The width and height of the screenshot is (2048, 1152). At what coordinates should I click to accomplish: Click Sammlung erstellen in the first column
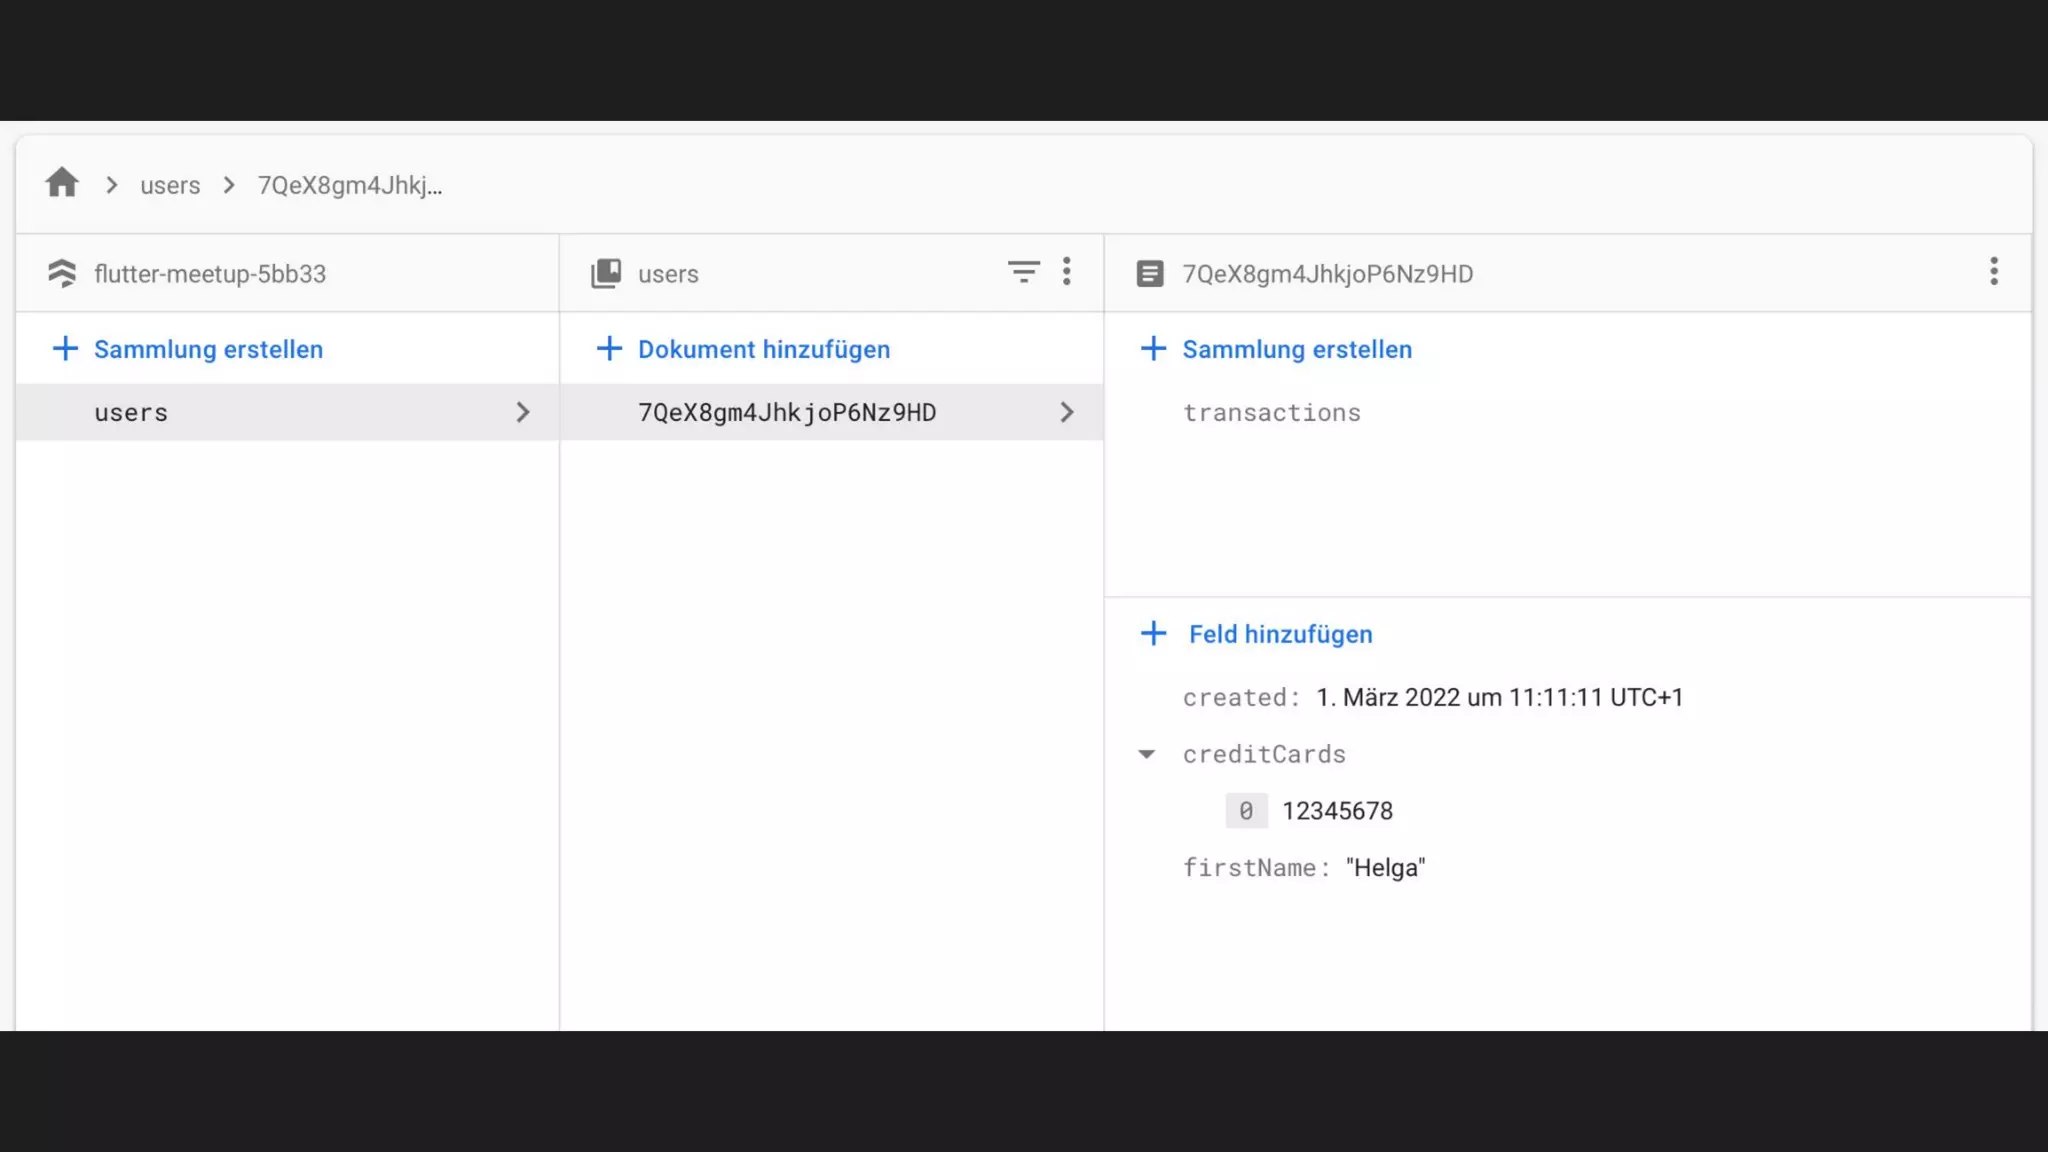pyautogui.click(x=208, y=349)
